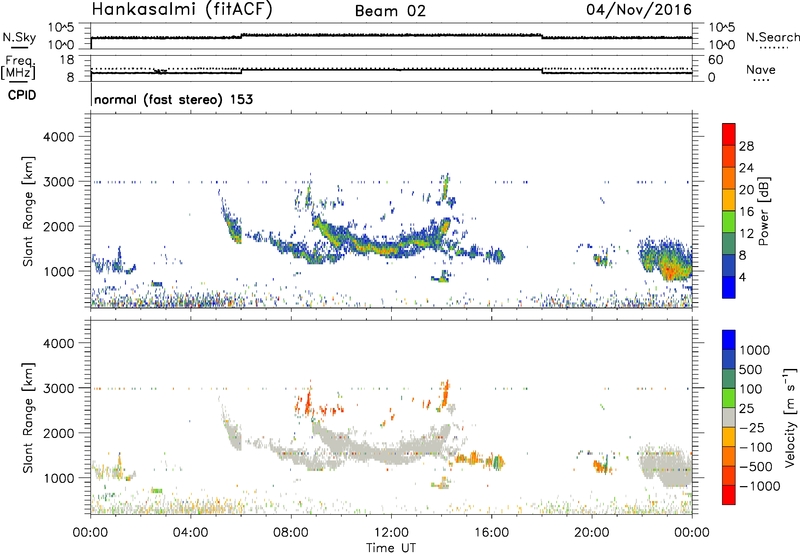Click the '4000' range tick of velocity panel
Screen dimensions: 800x554
[59, 343]
